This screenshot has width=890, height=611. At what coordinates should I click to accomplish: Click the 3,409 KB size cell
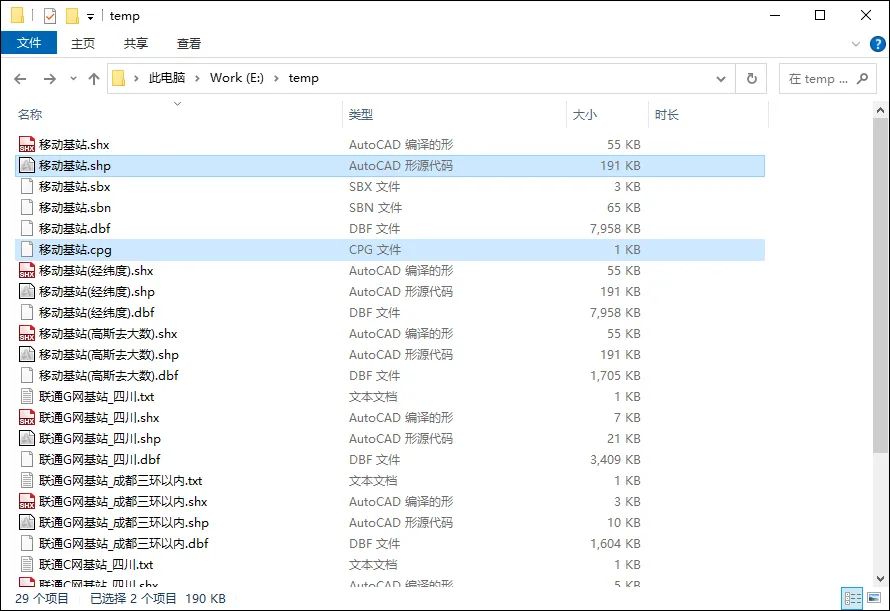pyautogui.click(x=615, y=459)
